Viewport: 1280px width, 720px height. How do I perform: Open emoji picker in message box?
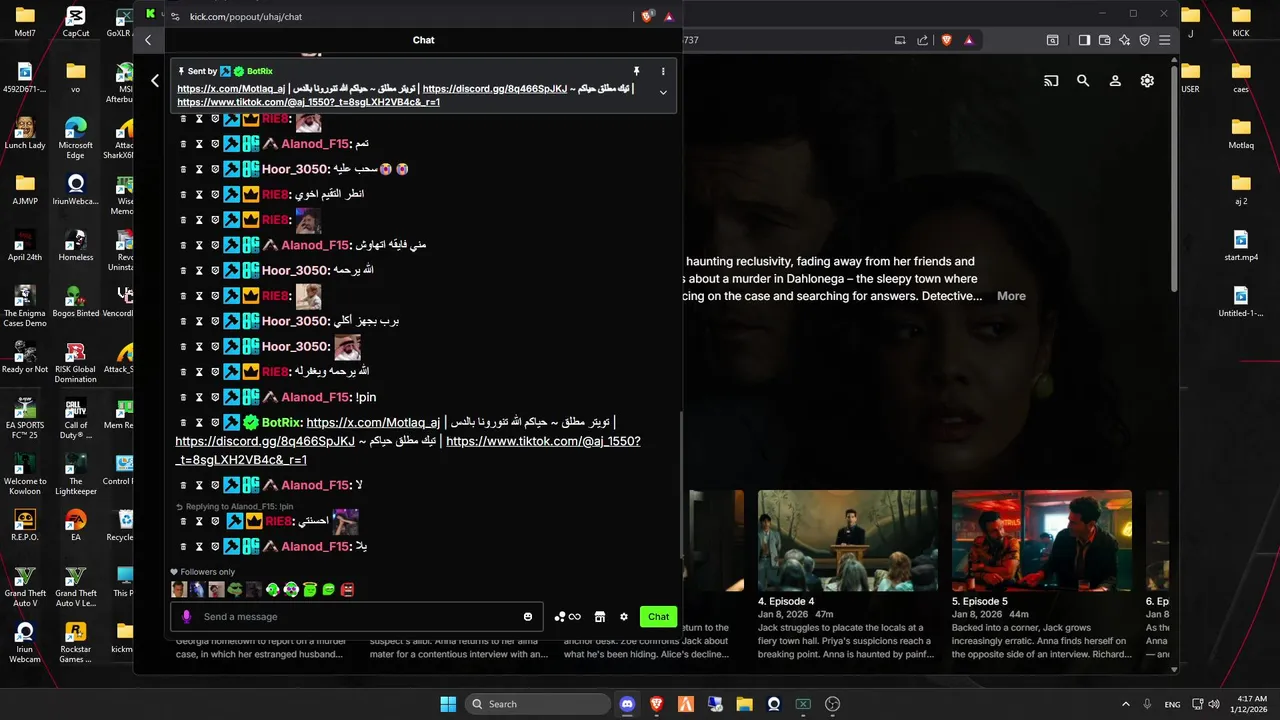pos(528,617)
